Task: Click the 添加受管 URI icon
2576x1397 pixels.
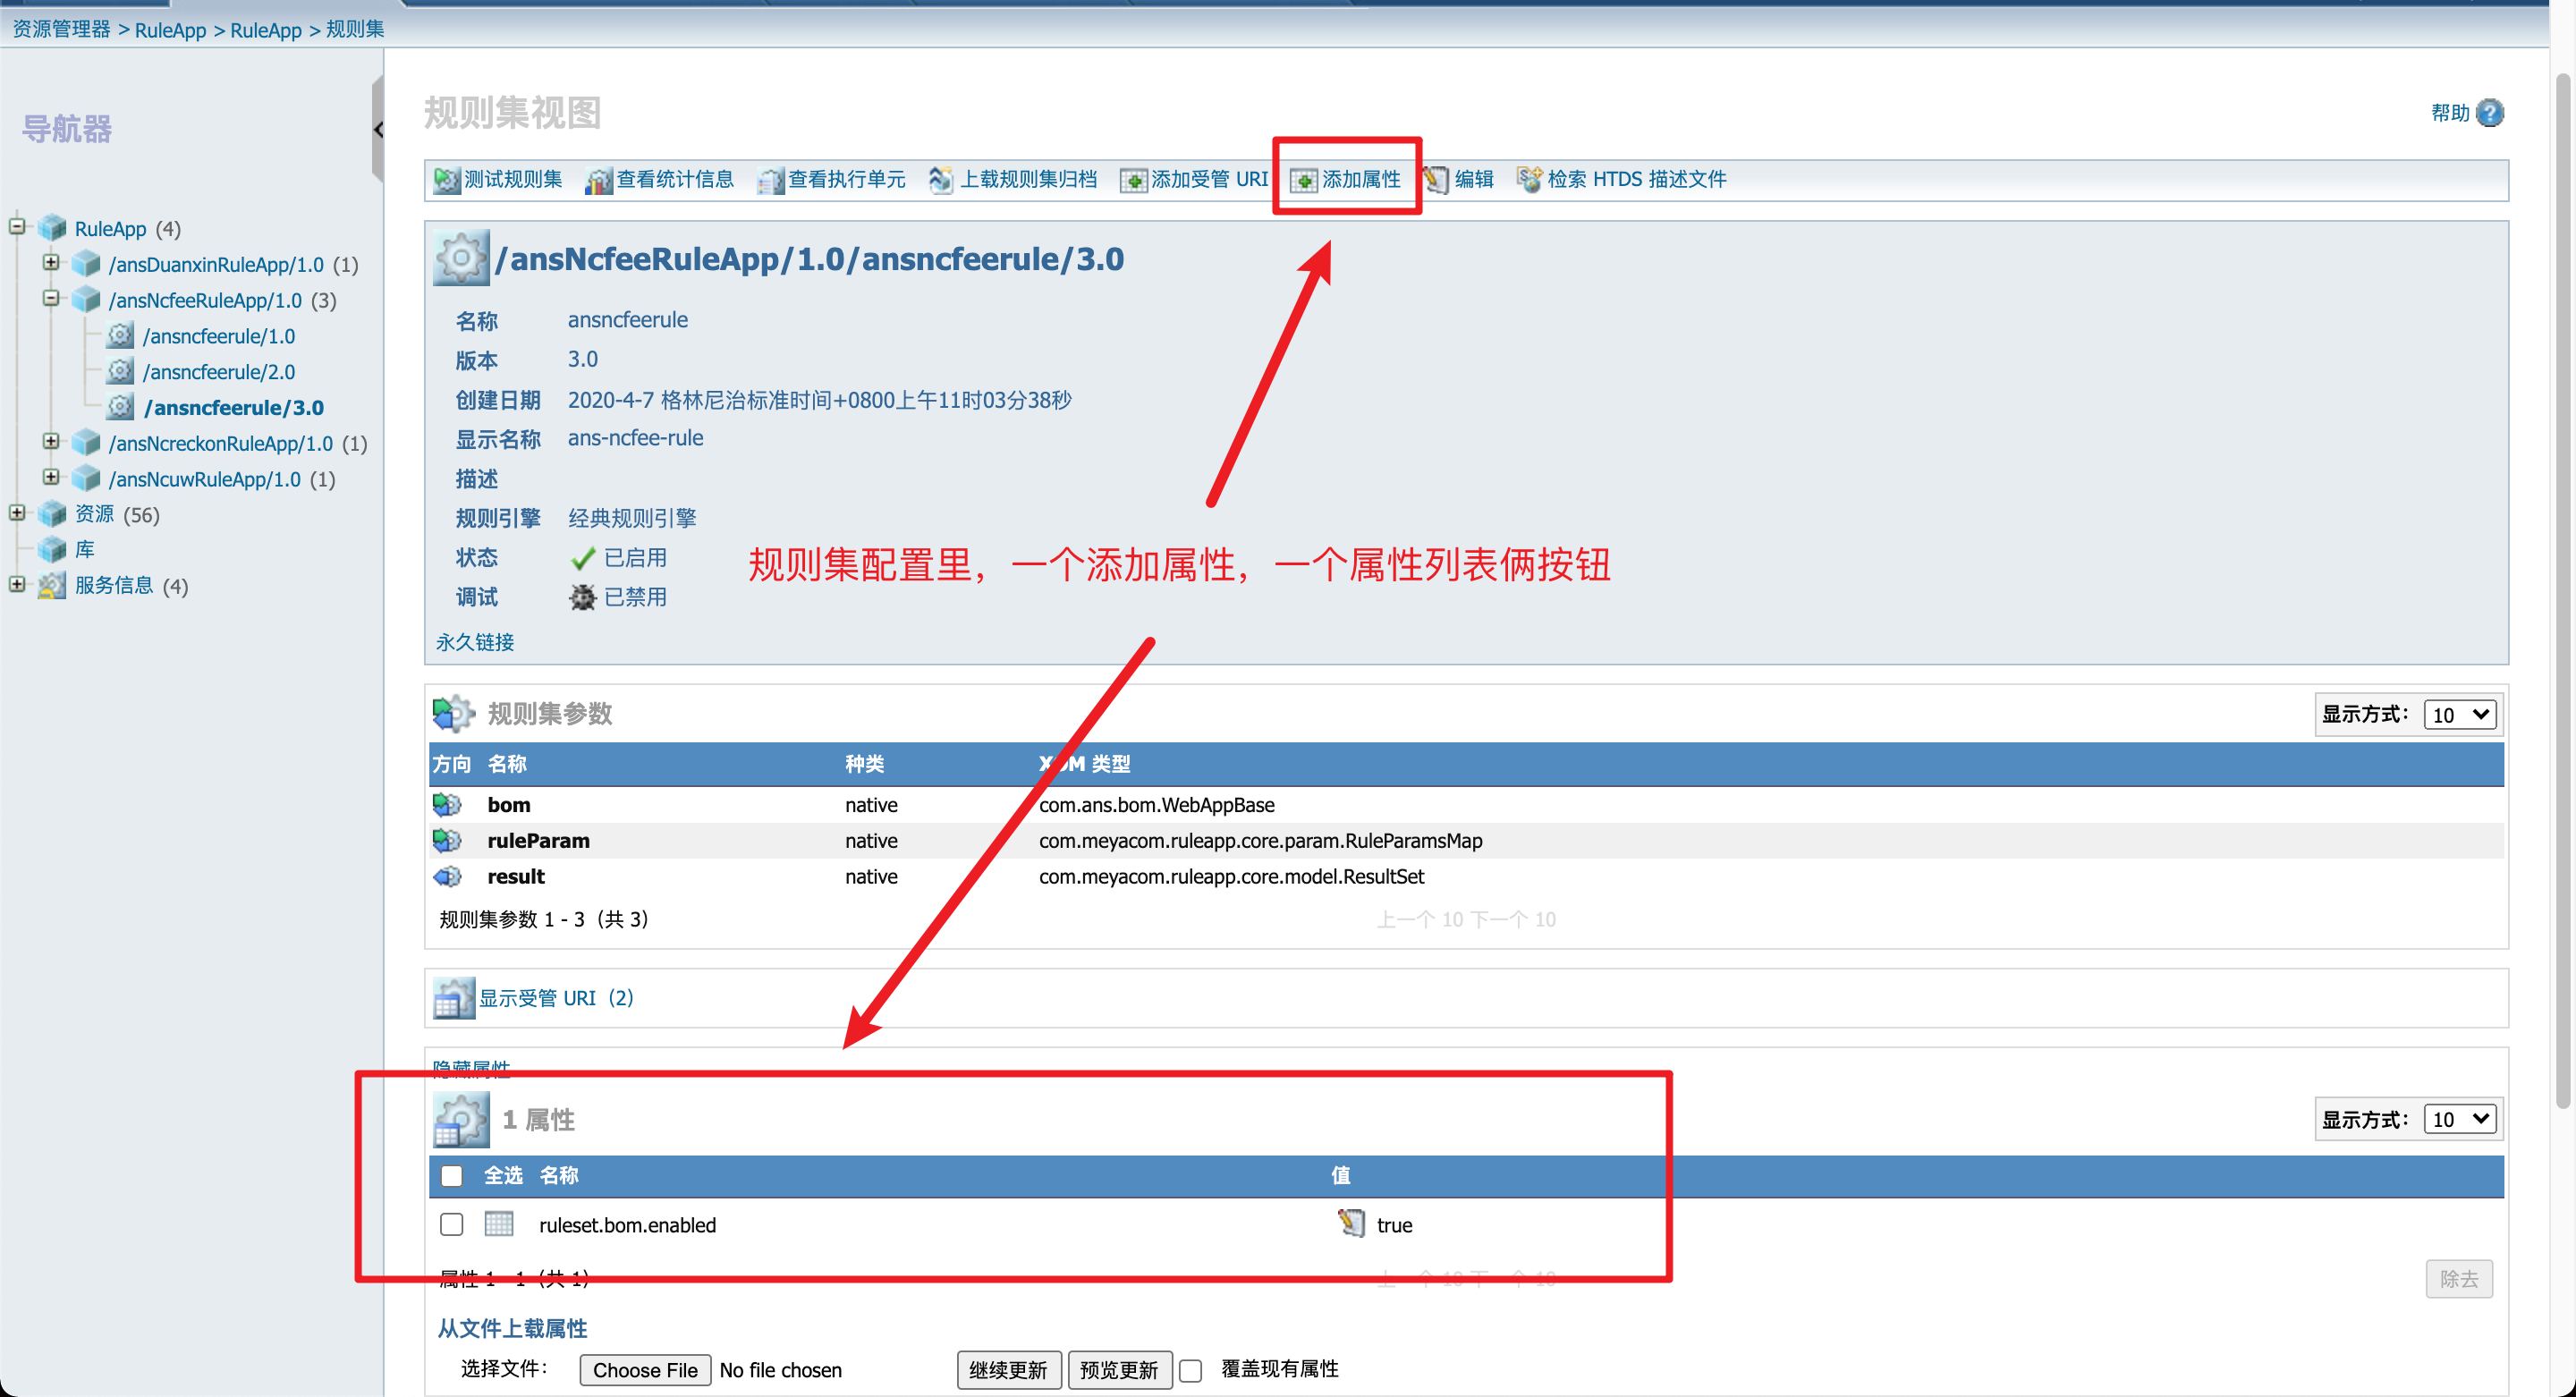Action: pos(1132,180)
